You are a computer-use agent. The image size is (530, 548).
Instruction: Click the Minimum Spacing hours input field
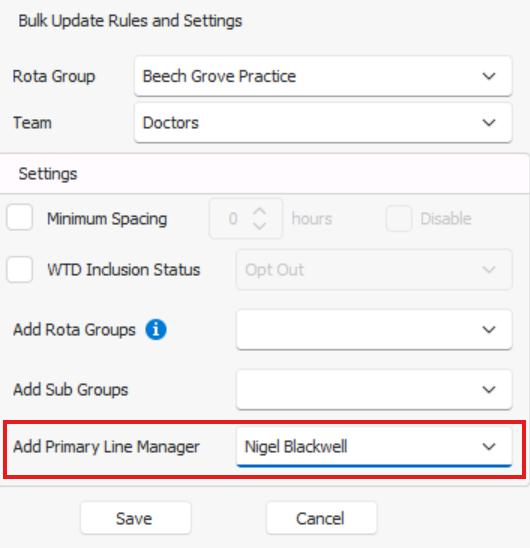246,219
